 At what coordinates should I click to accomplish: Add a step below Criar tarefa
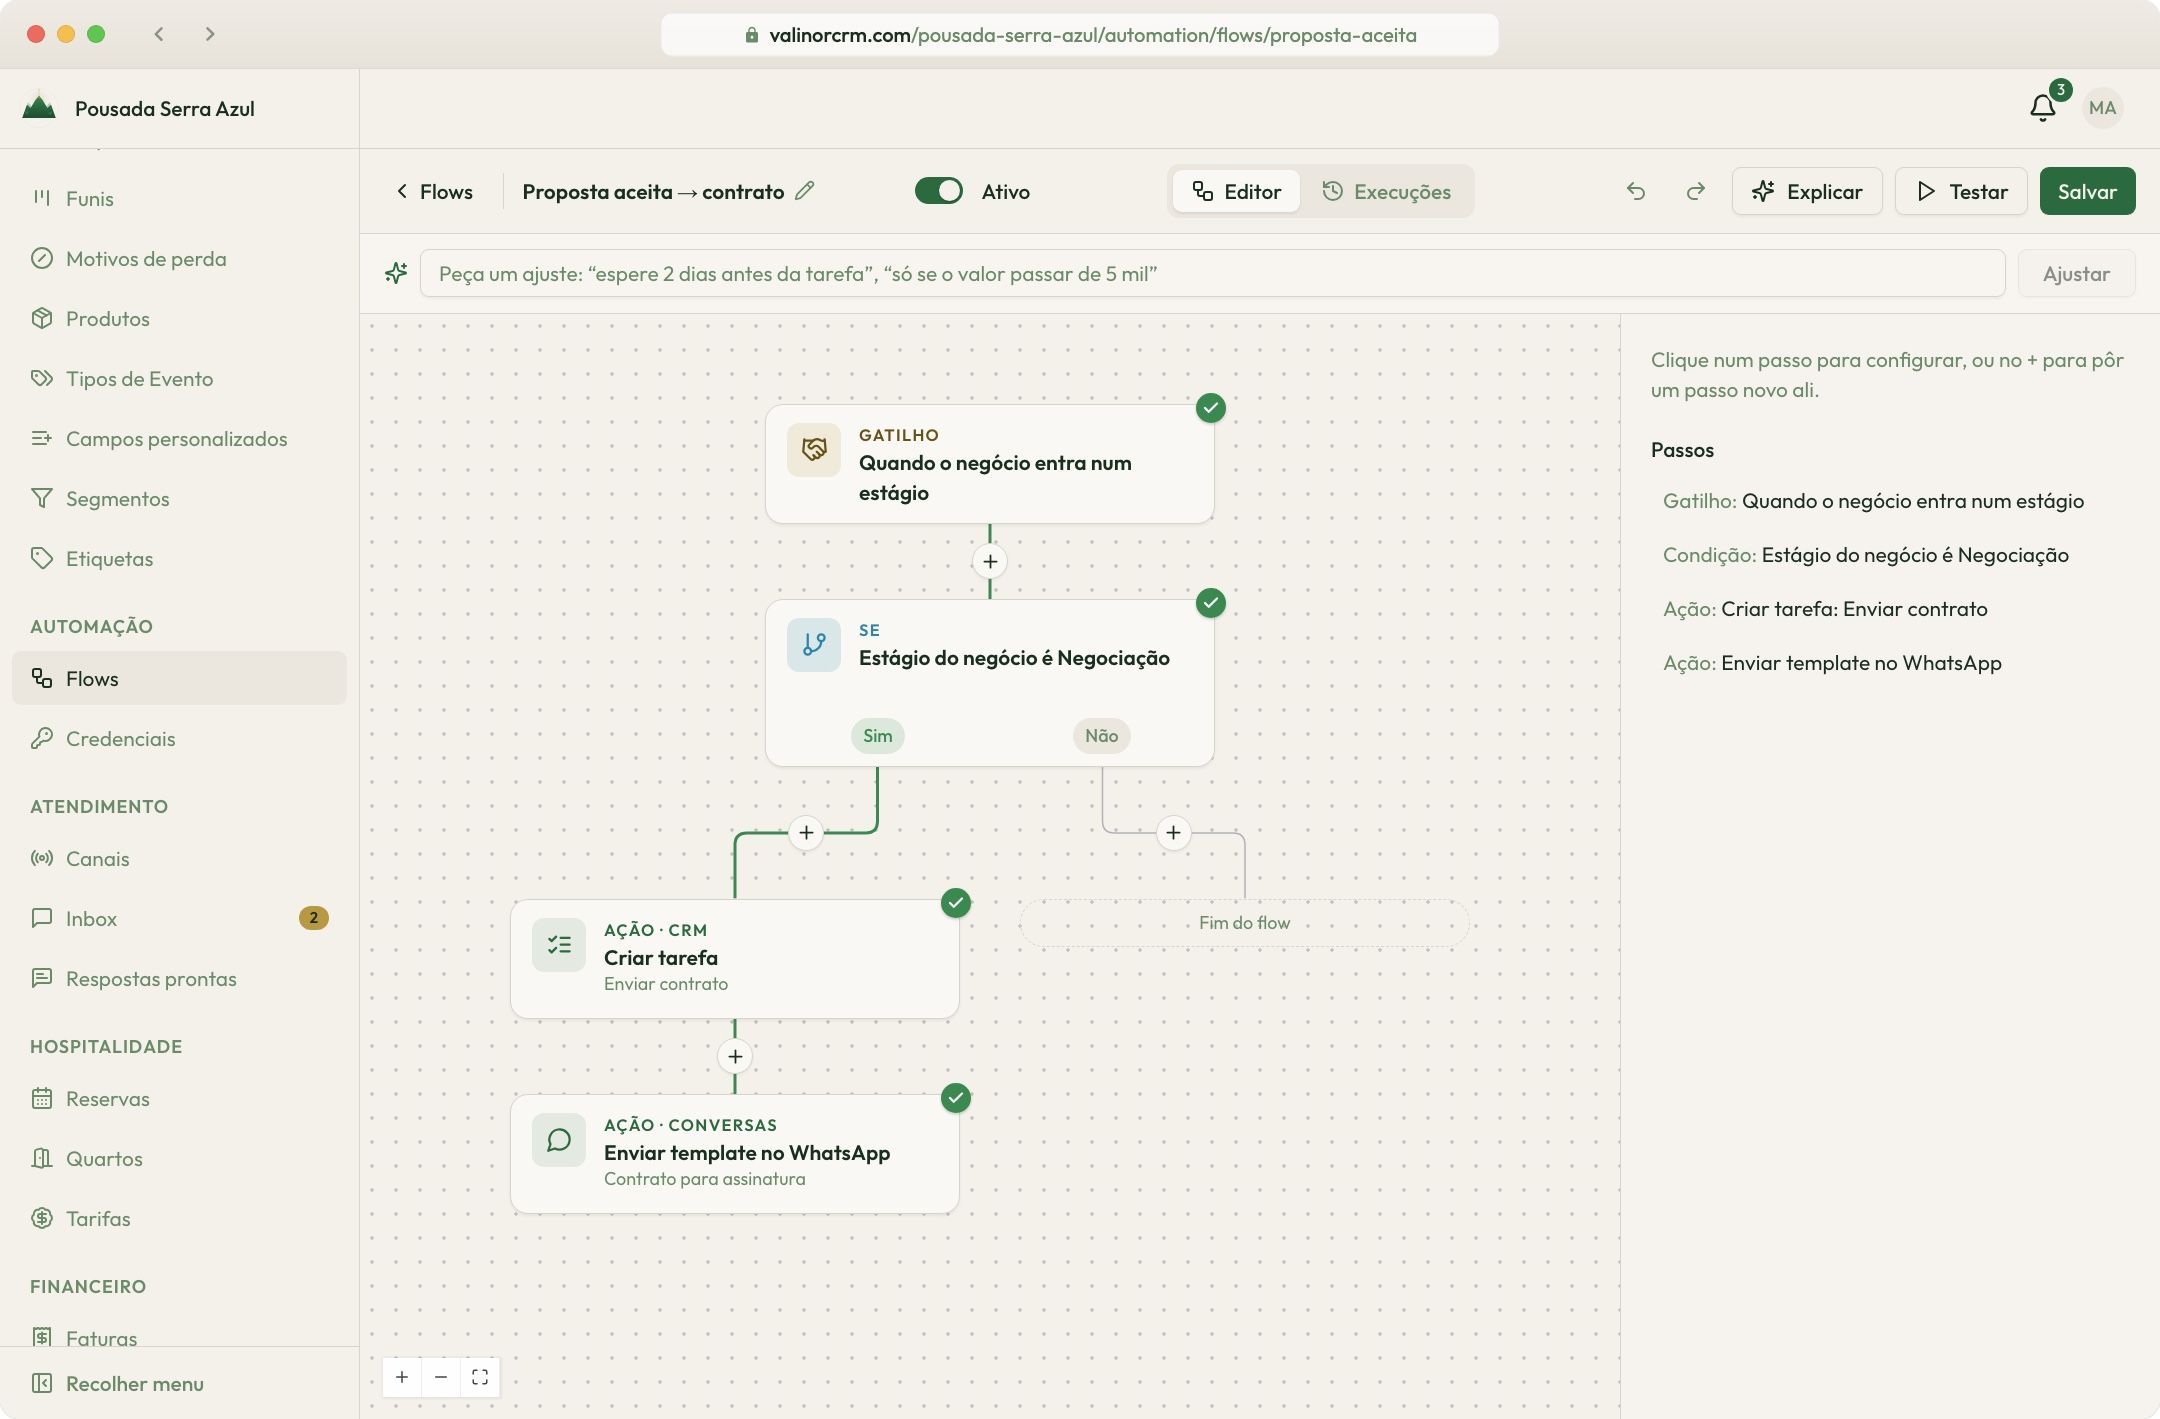[x=735, y=1056]
